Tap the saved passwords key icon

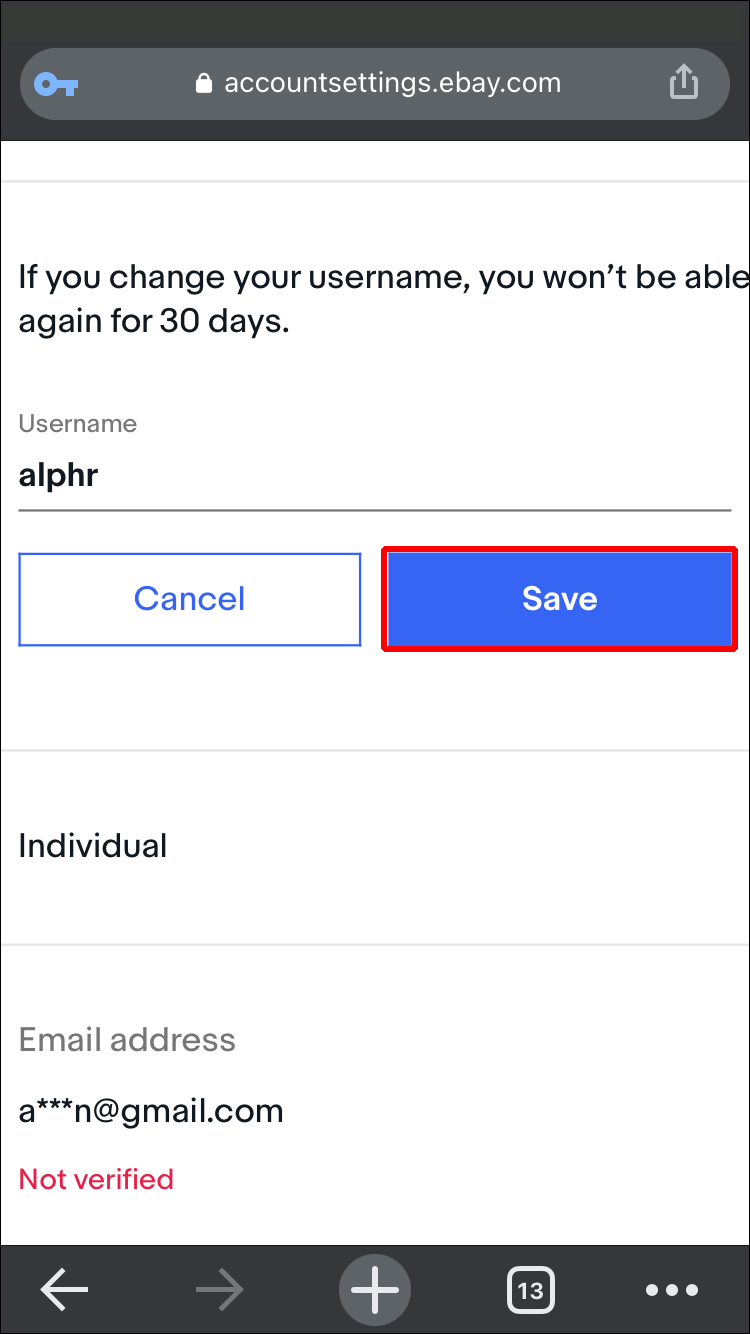pos(56,84)
